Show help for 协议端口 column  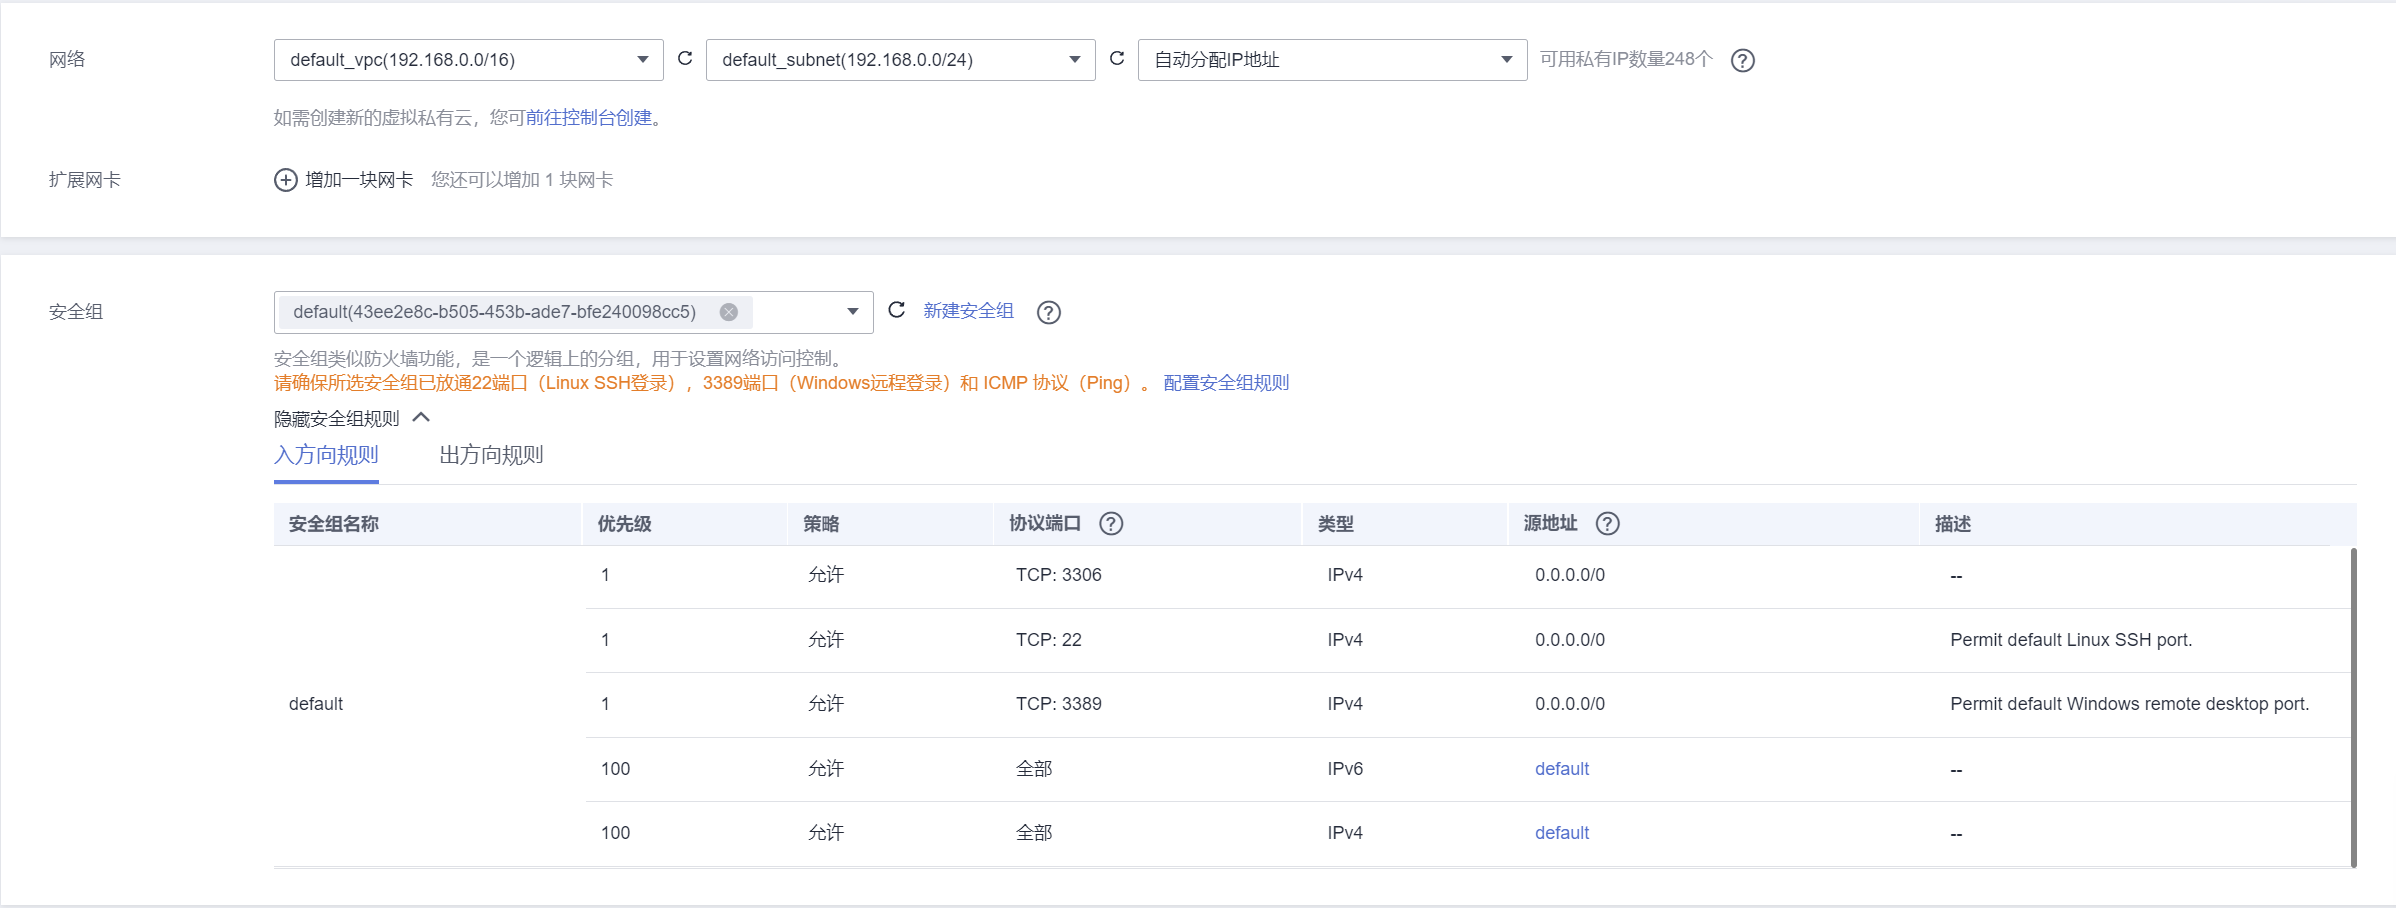coord(1111,523)
